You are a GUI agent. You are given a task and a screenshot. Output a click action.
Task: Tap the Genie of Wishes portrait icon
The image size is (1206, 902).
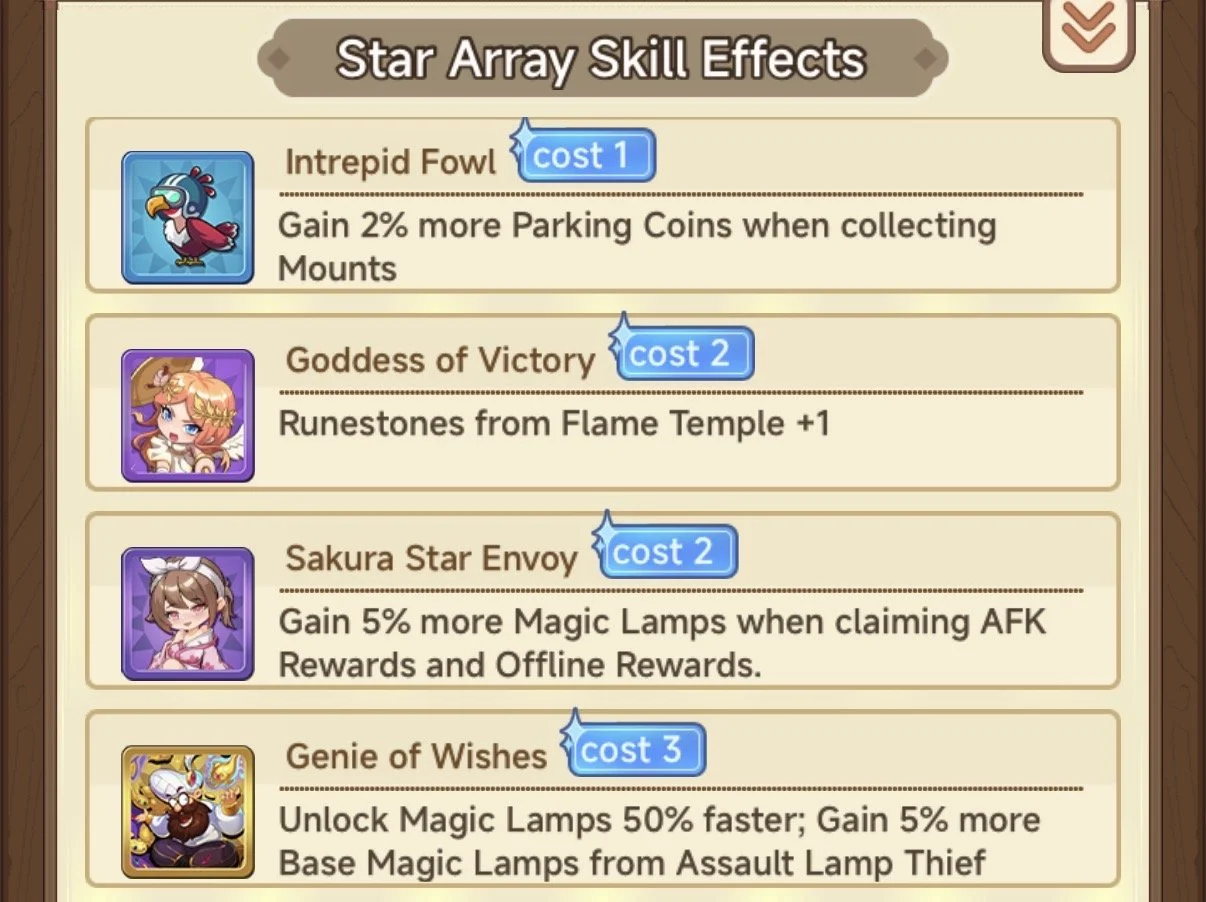tap(188, 811)
